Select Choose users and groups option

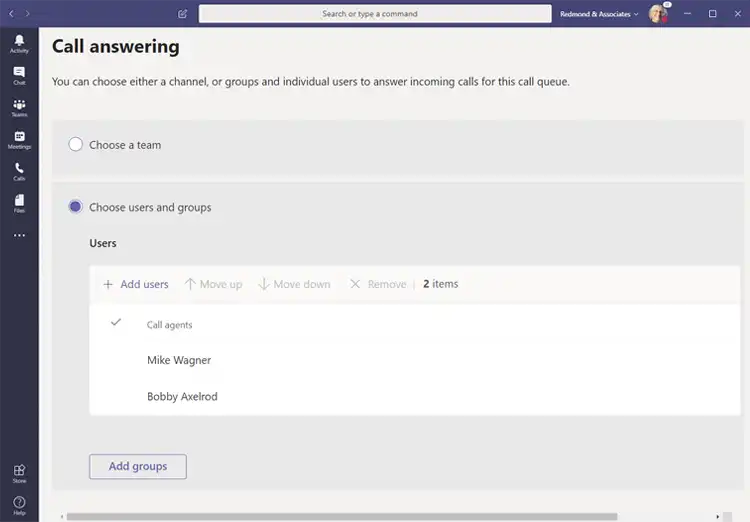(75, 207)
